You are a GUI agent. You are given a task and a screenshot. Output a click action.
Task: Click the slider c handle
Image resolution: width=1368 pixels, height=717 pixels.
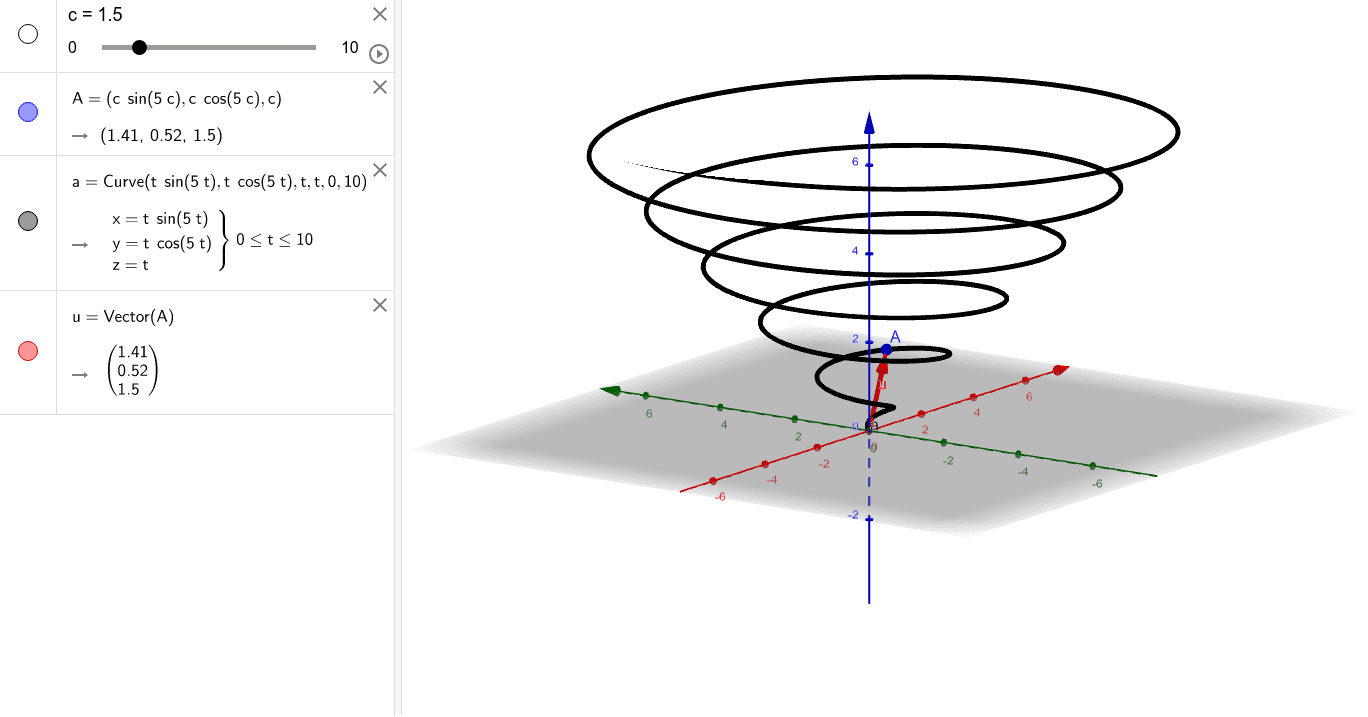(140, 47)
